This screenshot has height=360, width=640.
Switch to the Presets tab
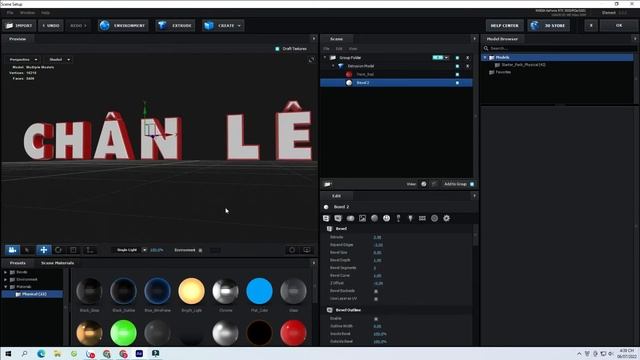coord(18,263)
